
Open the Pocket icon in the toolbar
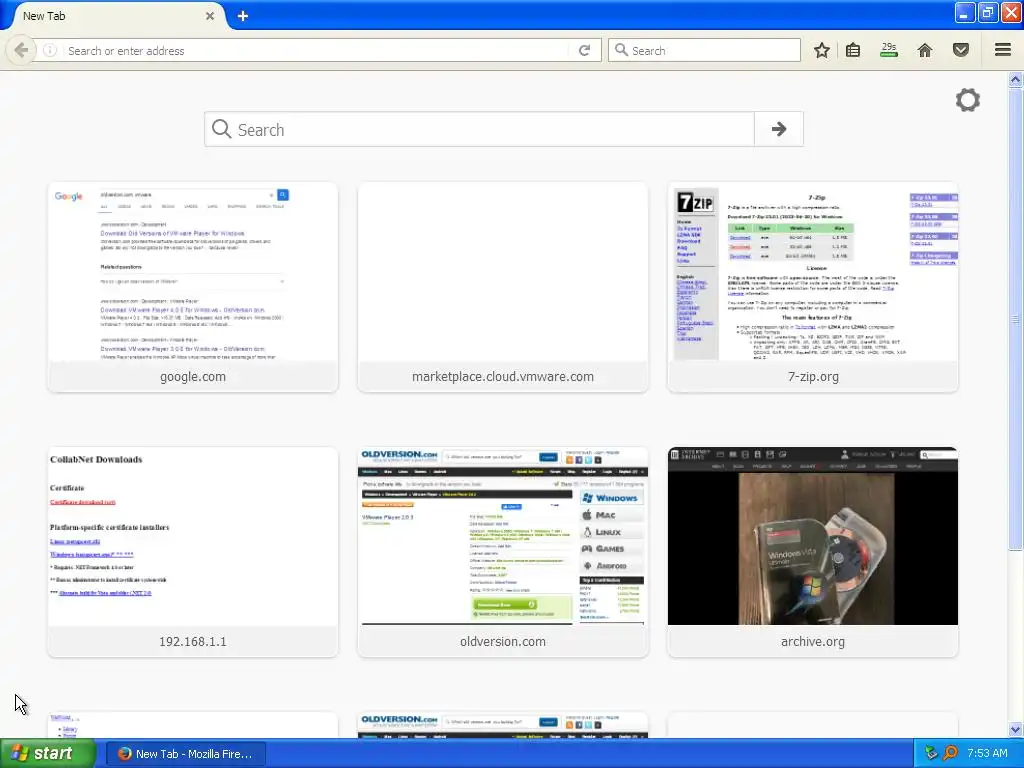(961, 50)
